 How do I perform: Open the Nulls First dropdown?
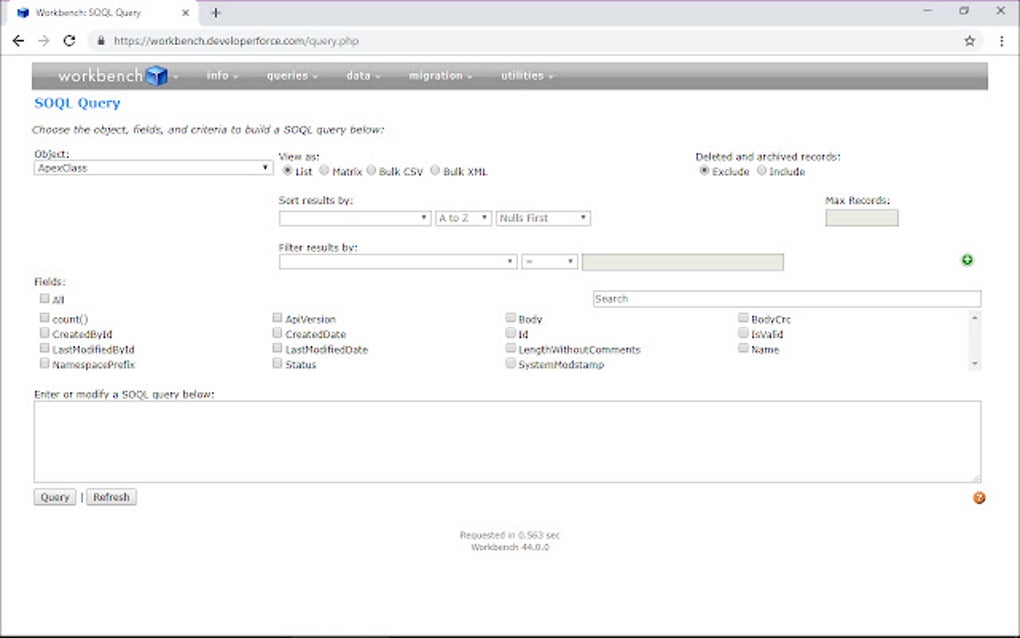543,217
